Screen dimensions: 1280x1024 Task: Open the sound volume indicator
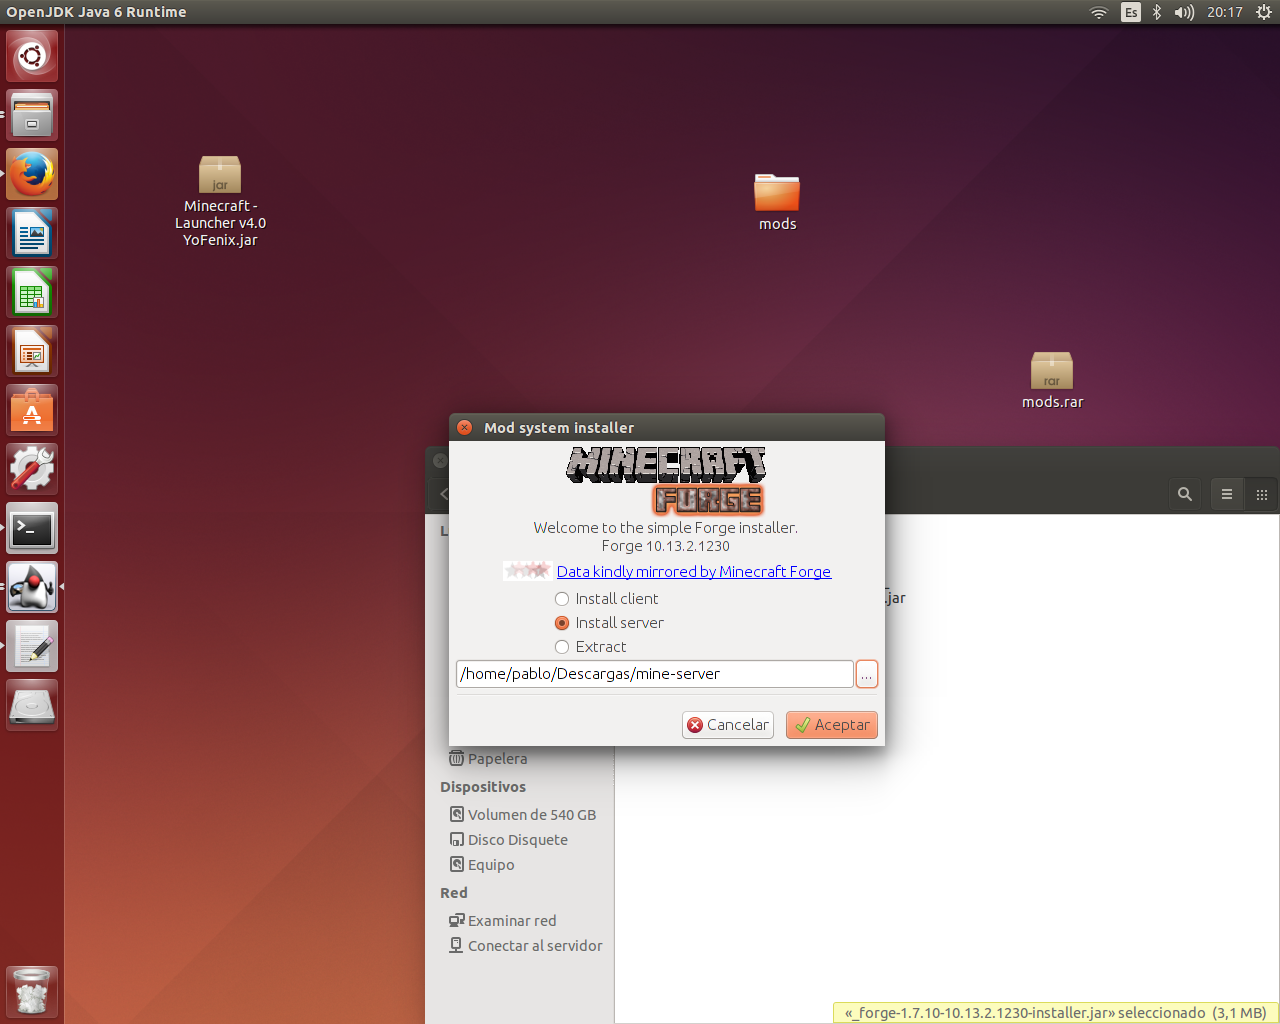coord(1184,12)
